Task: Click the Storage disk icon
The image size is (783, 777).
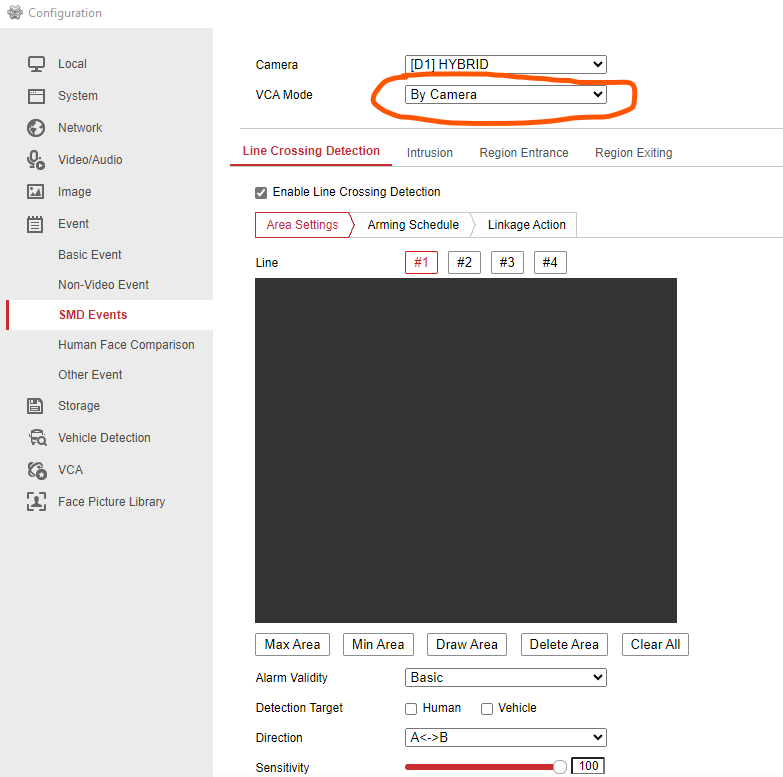Action: pos(36,406)
